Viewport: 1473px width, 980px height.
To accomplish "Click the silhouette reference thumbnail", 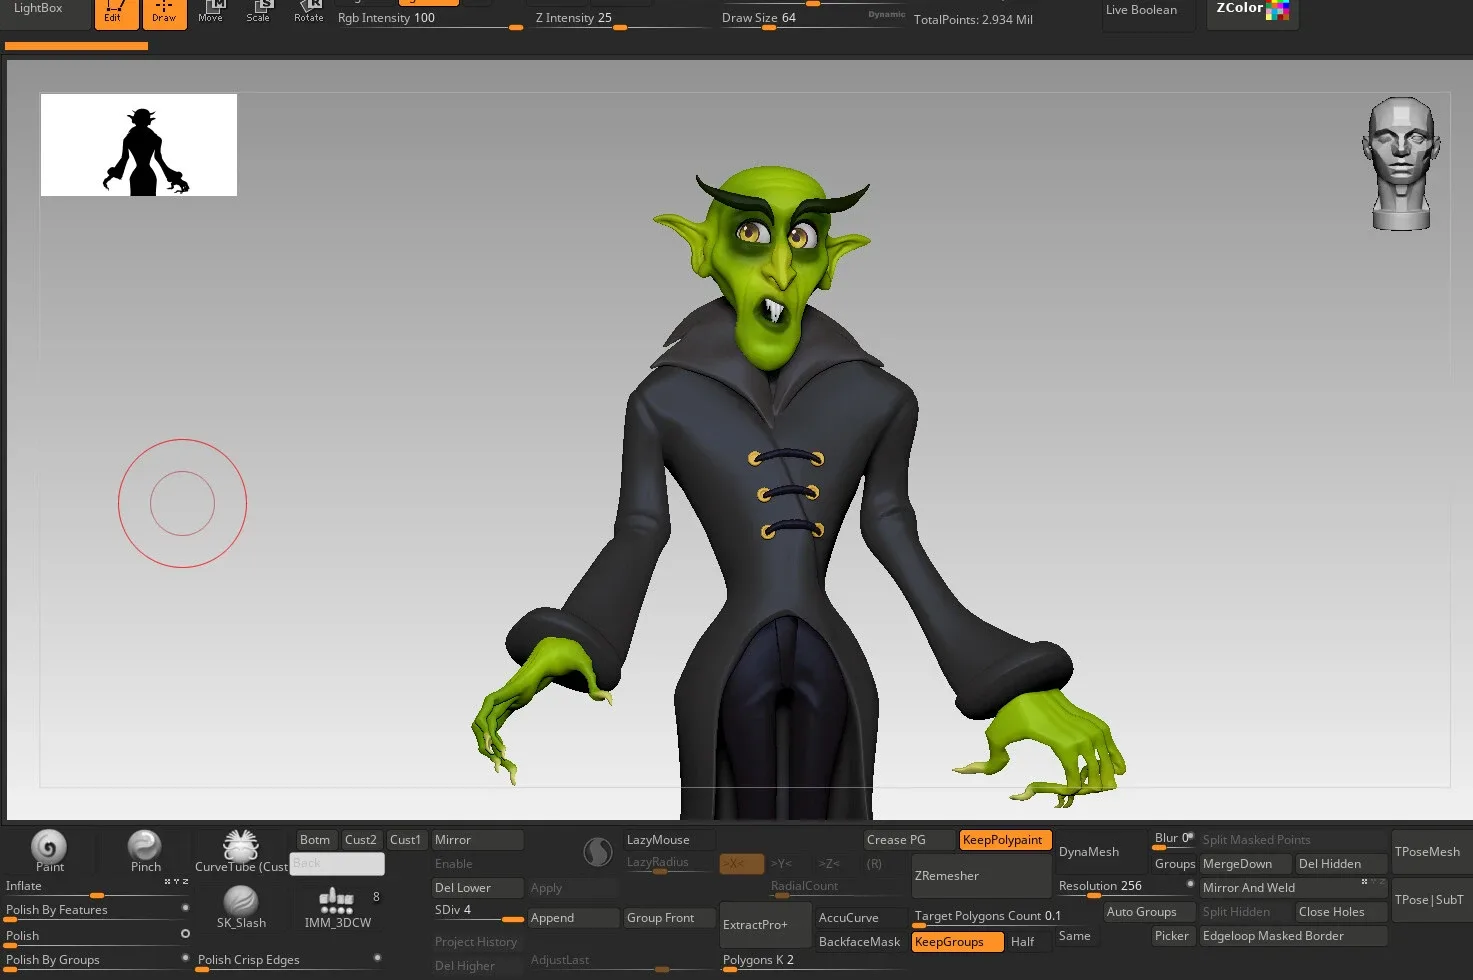I will click(x=139, y=145).
